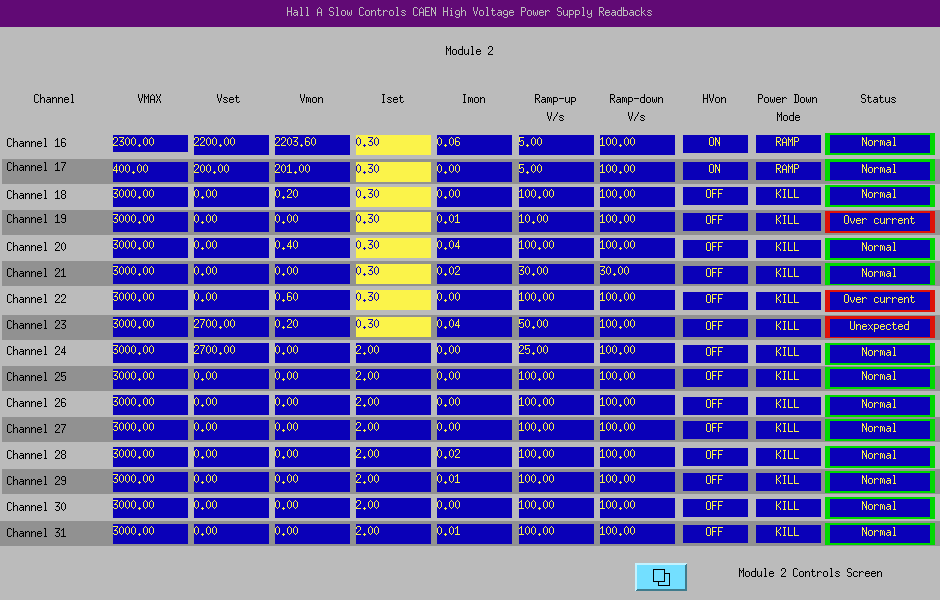Select the Channel 16 HVon ON field
The height and width of the screenshot is (600, 940).
point(715,144)
